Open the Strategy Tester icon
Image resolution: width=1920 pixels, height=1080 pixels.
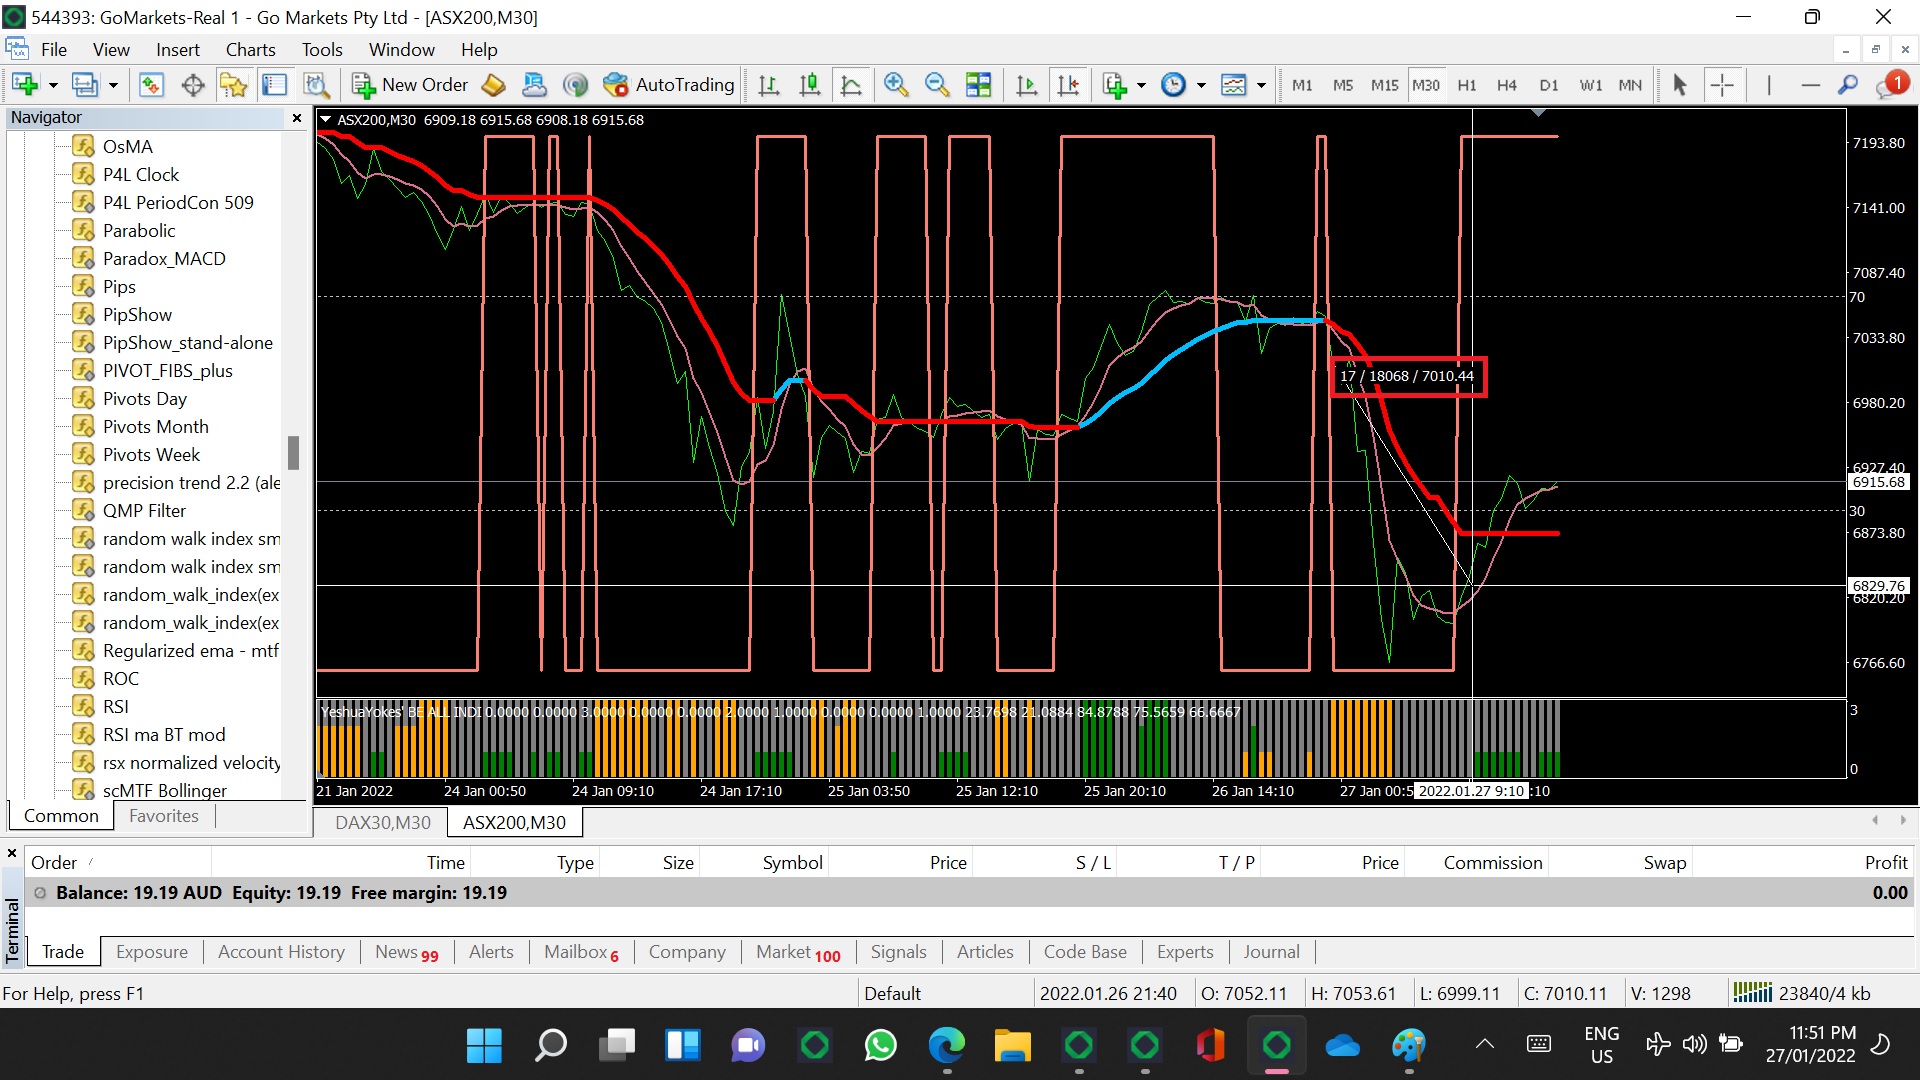tap(316, 85)
